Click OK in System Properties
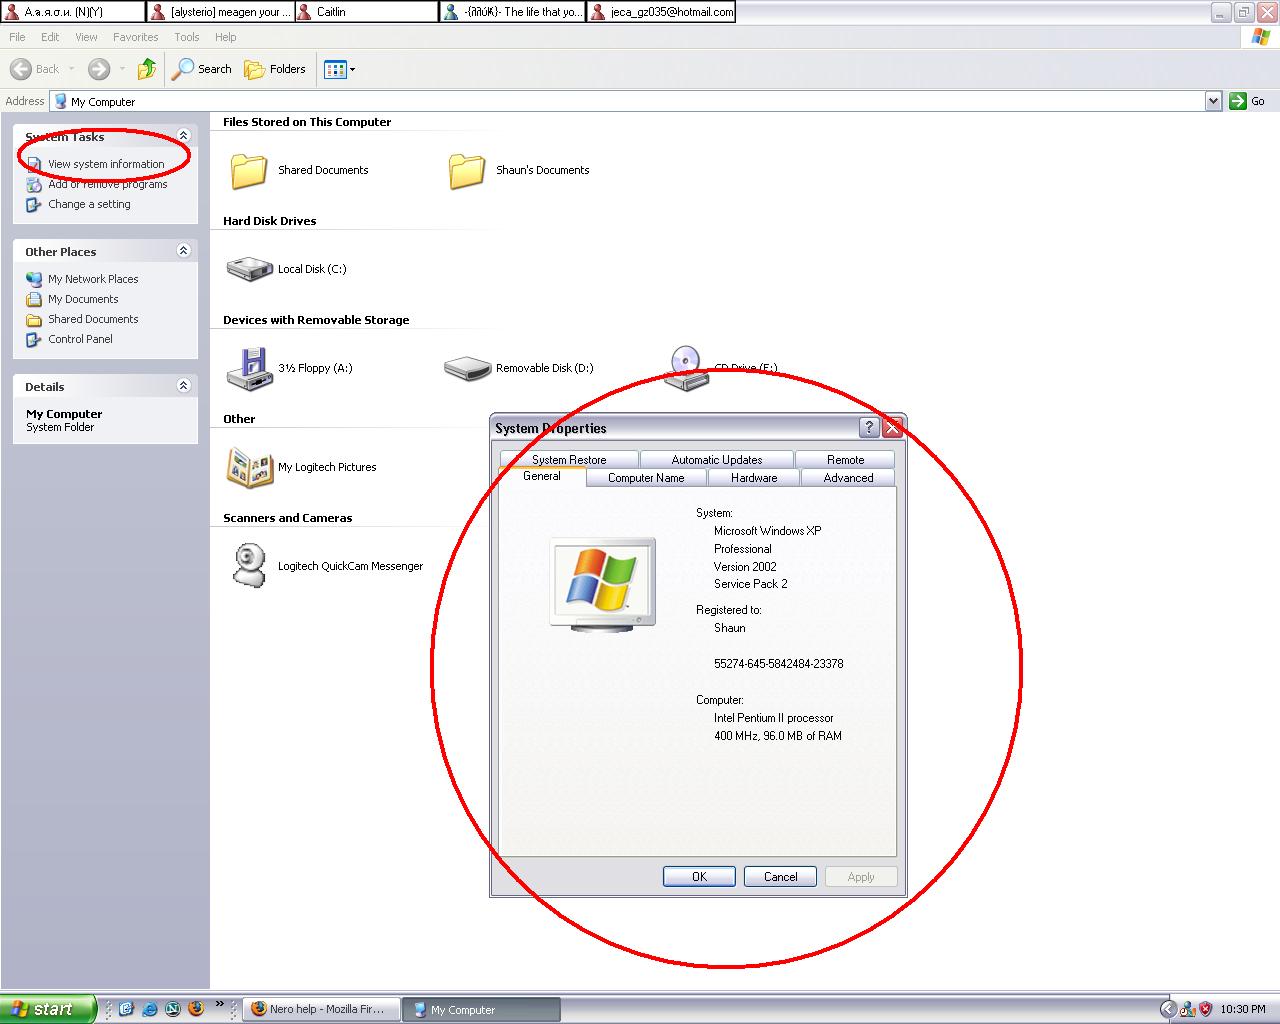1280x1024 pixels. (699, 877)
